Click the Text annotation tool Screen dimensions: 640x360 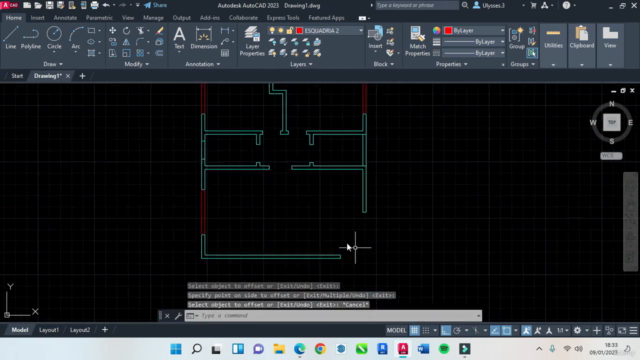(179, 38)
